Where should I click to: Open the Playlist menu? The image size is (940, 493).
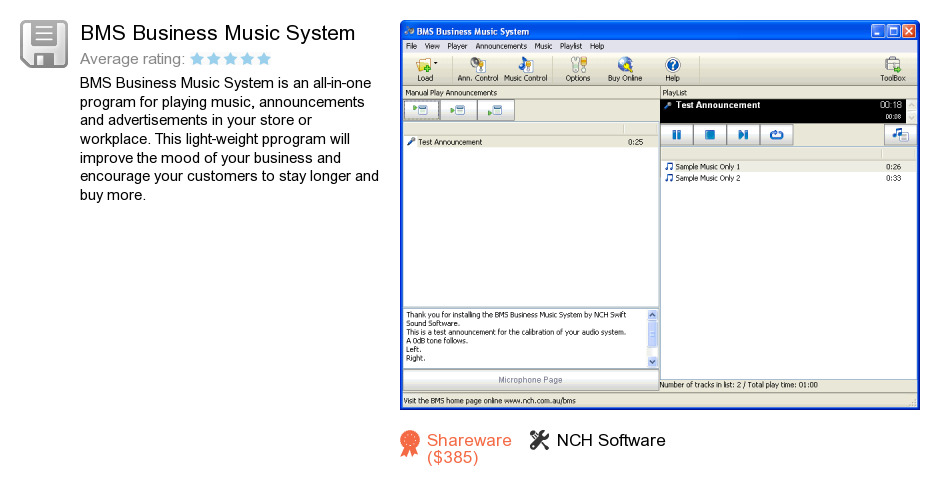point(571,46)
